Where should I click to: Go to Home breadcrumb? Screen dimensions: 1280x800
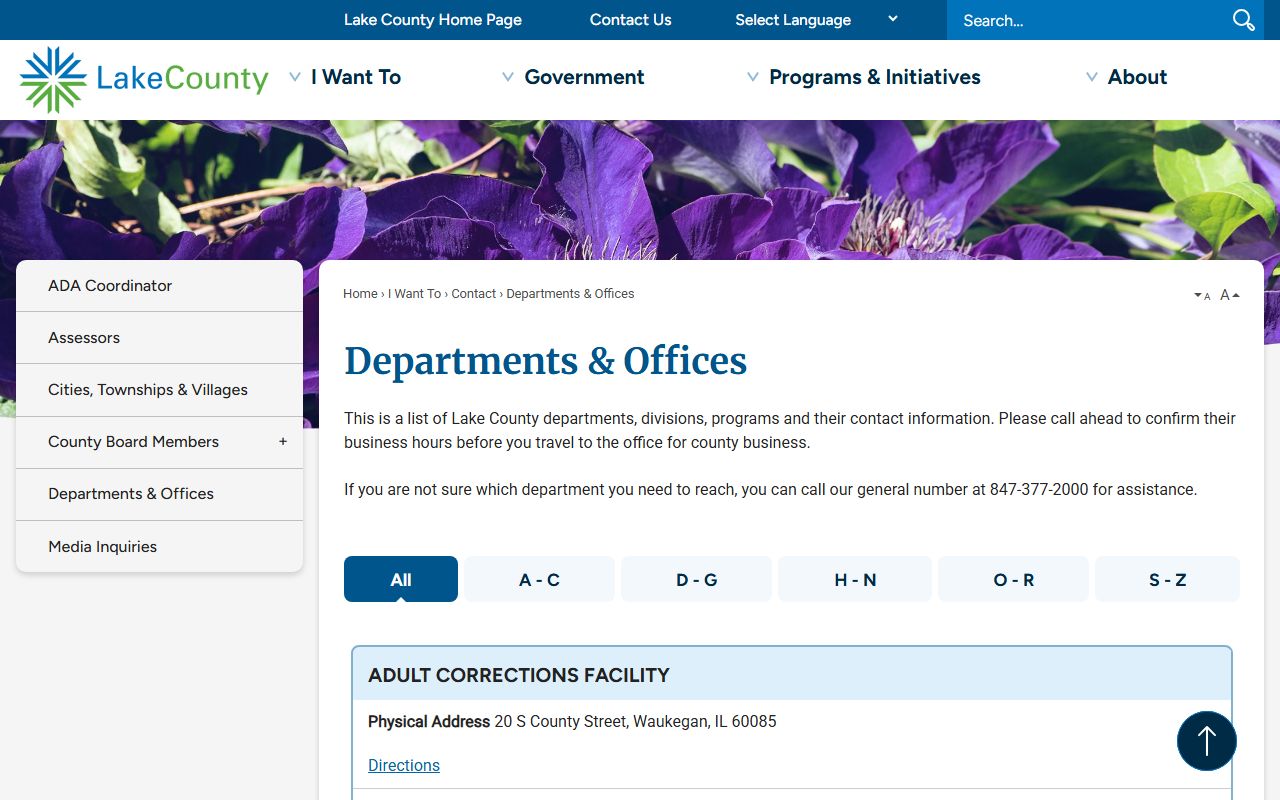pyautogui.click(x=360, y=294)
